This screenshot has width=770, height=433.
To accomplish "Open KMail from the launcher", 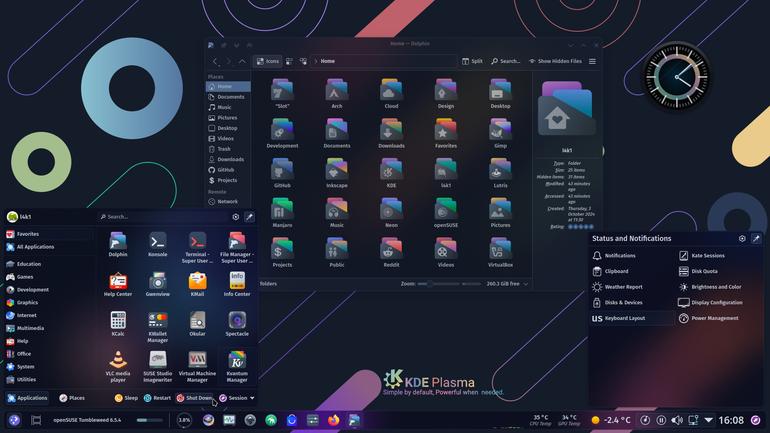I will pos(197,284).
